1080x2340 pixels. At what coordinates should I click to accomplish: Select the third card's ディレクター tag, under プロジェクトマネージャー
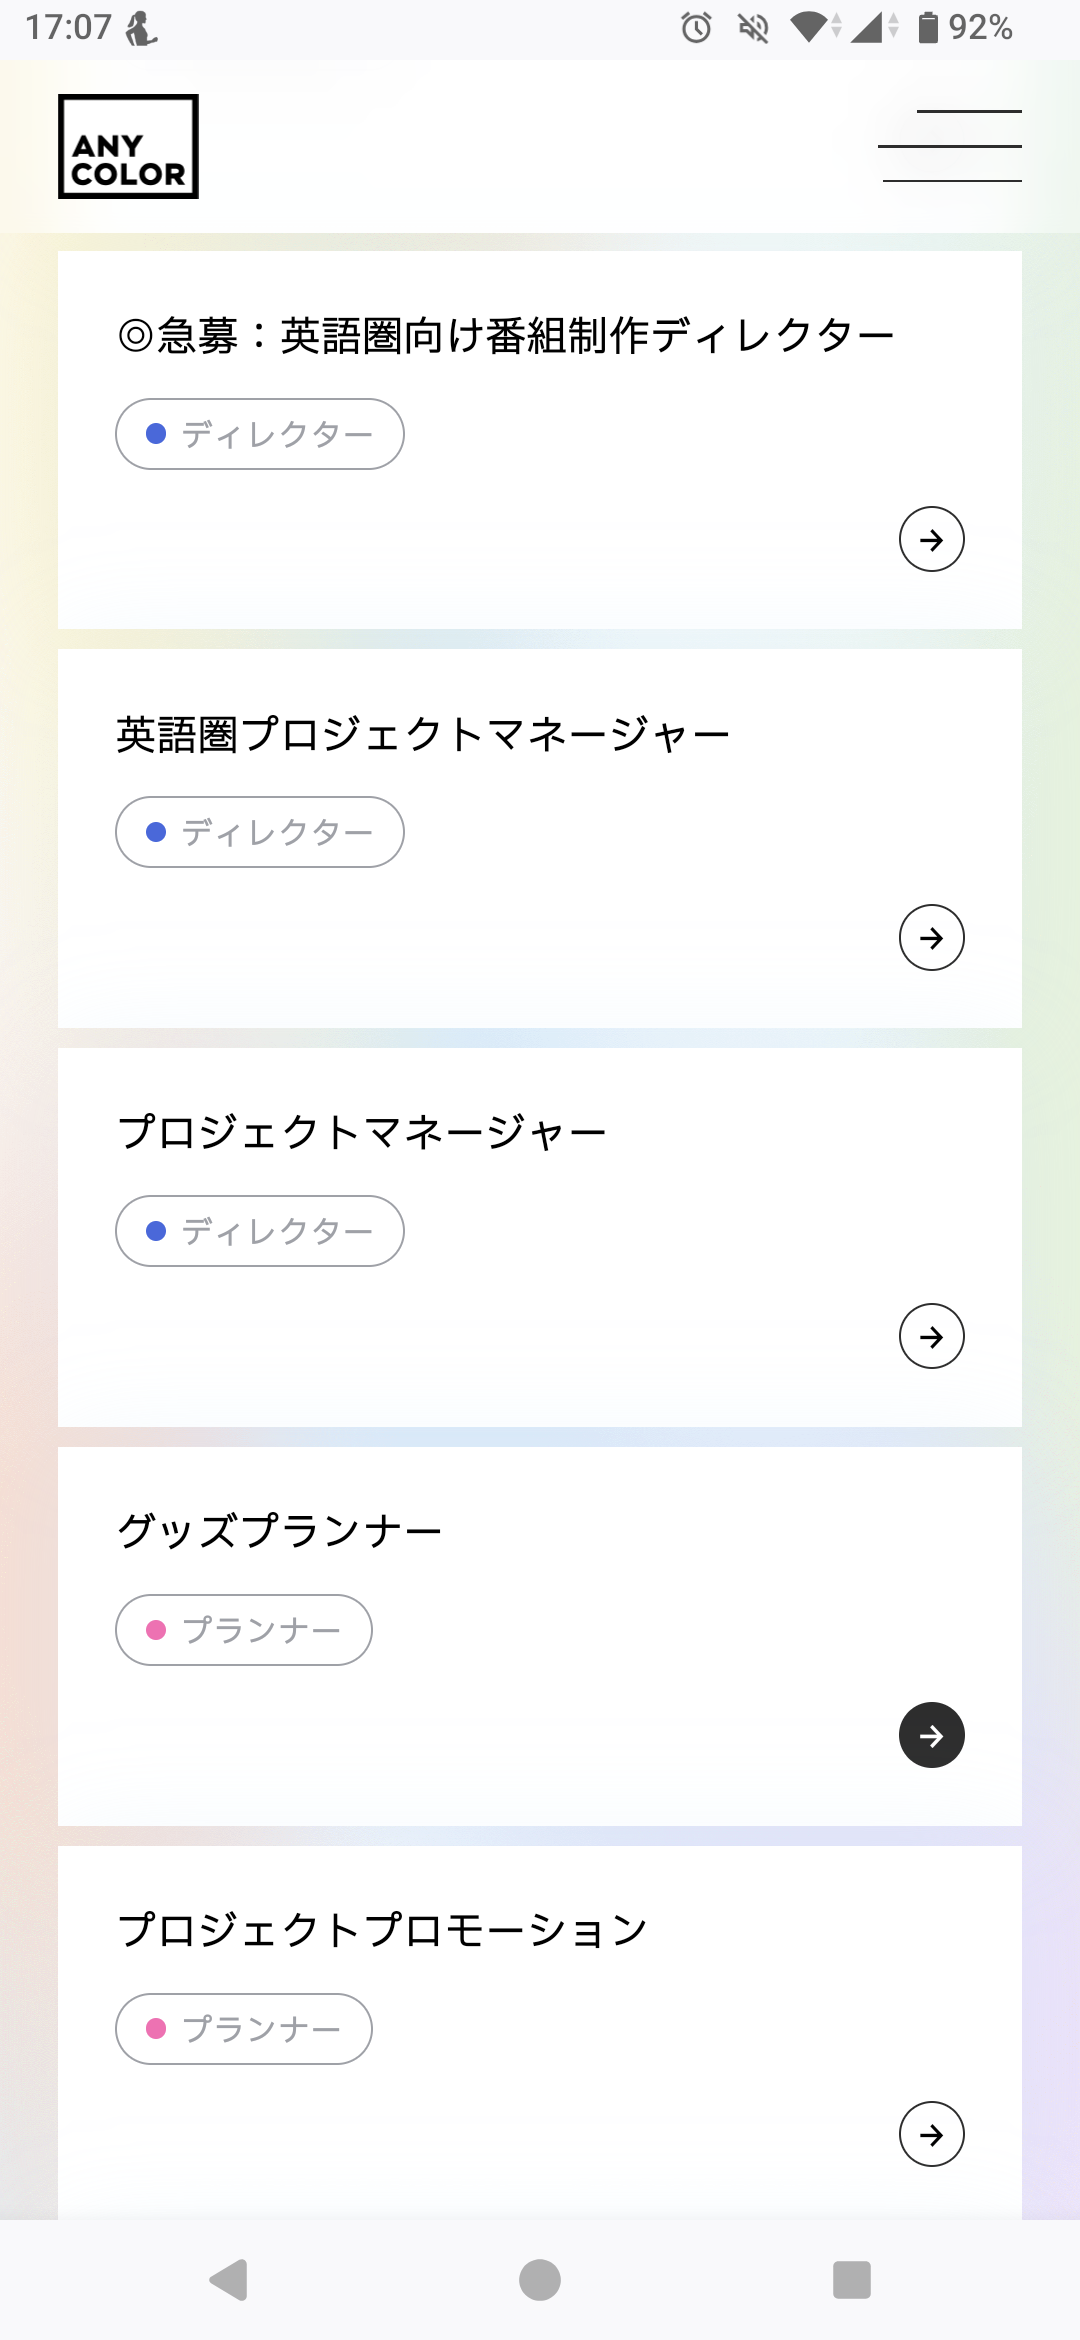click(260, 1231)
